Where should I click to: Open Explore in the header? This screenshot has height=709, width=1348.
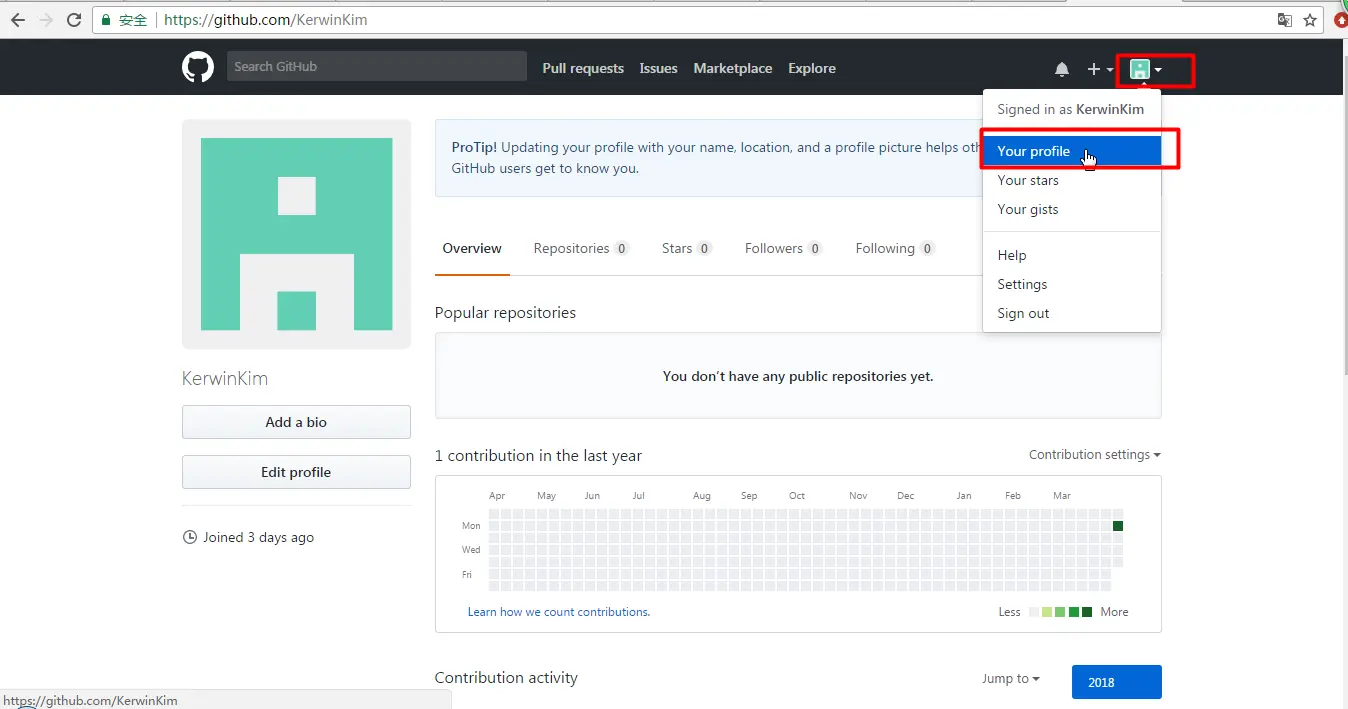pyautogui.click(x=812, y=68)
